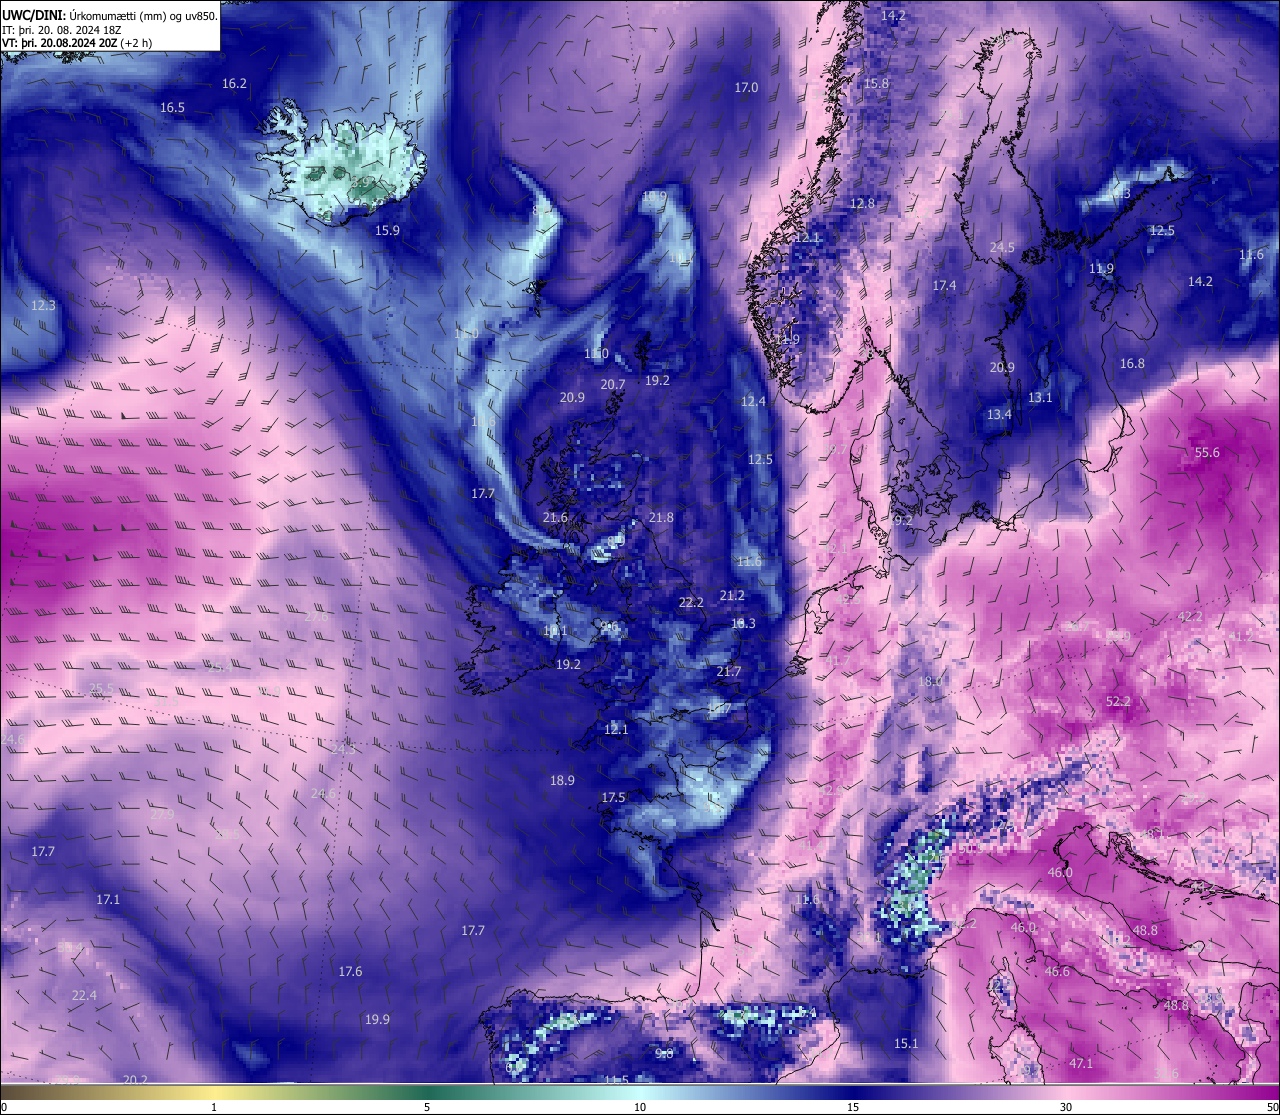The height and width of the screenshot is (1115, 1280).
Task: Click the 17.6 value in the Atlantic
Action: click(350, 972)
